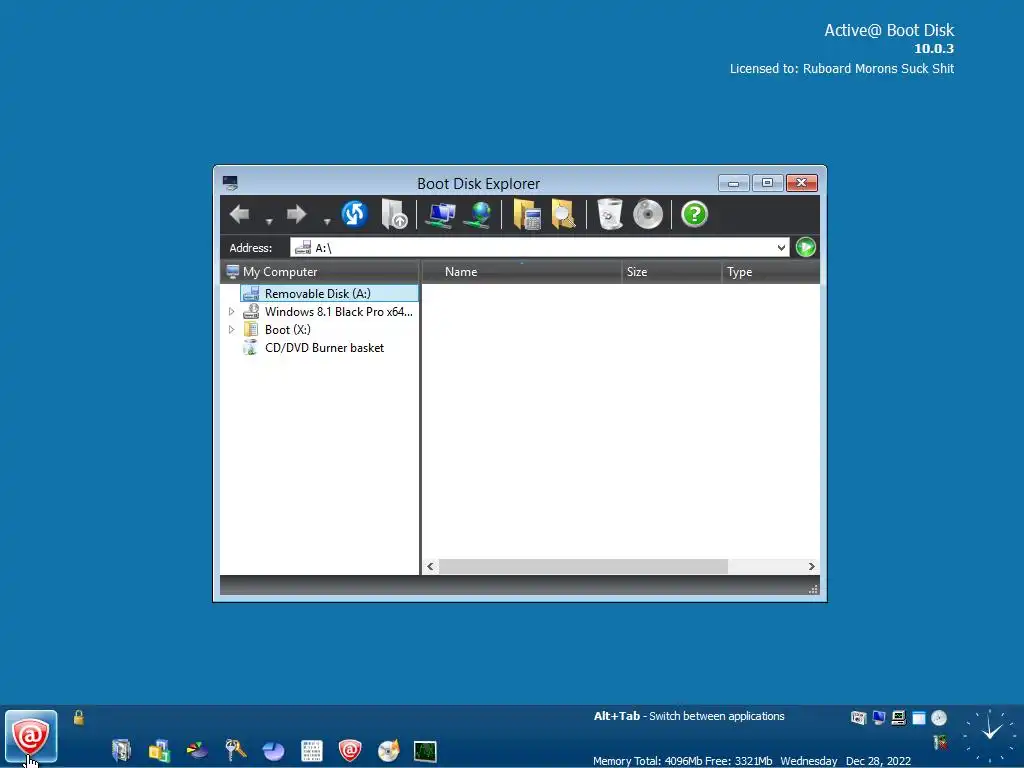Click the window resize grip corner
1024x768 pixels.
pos(813,589)
